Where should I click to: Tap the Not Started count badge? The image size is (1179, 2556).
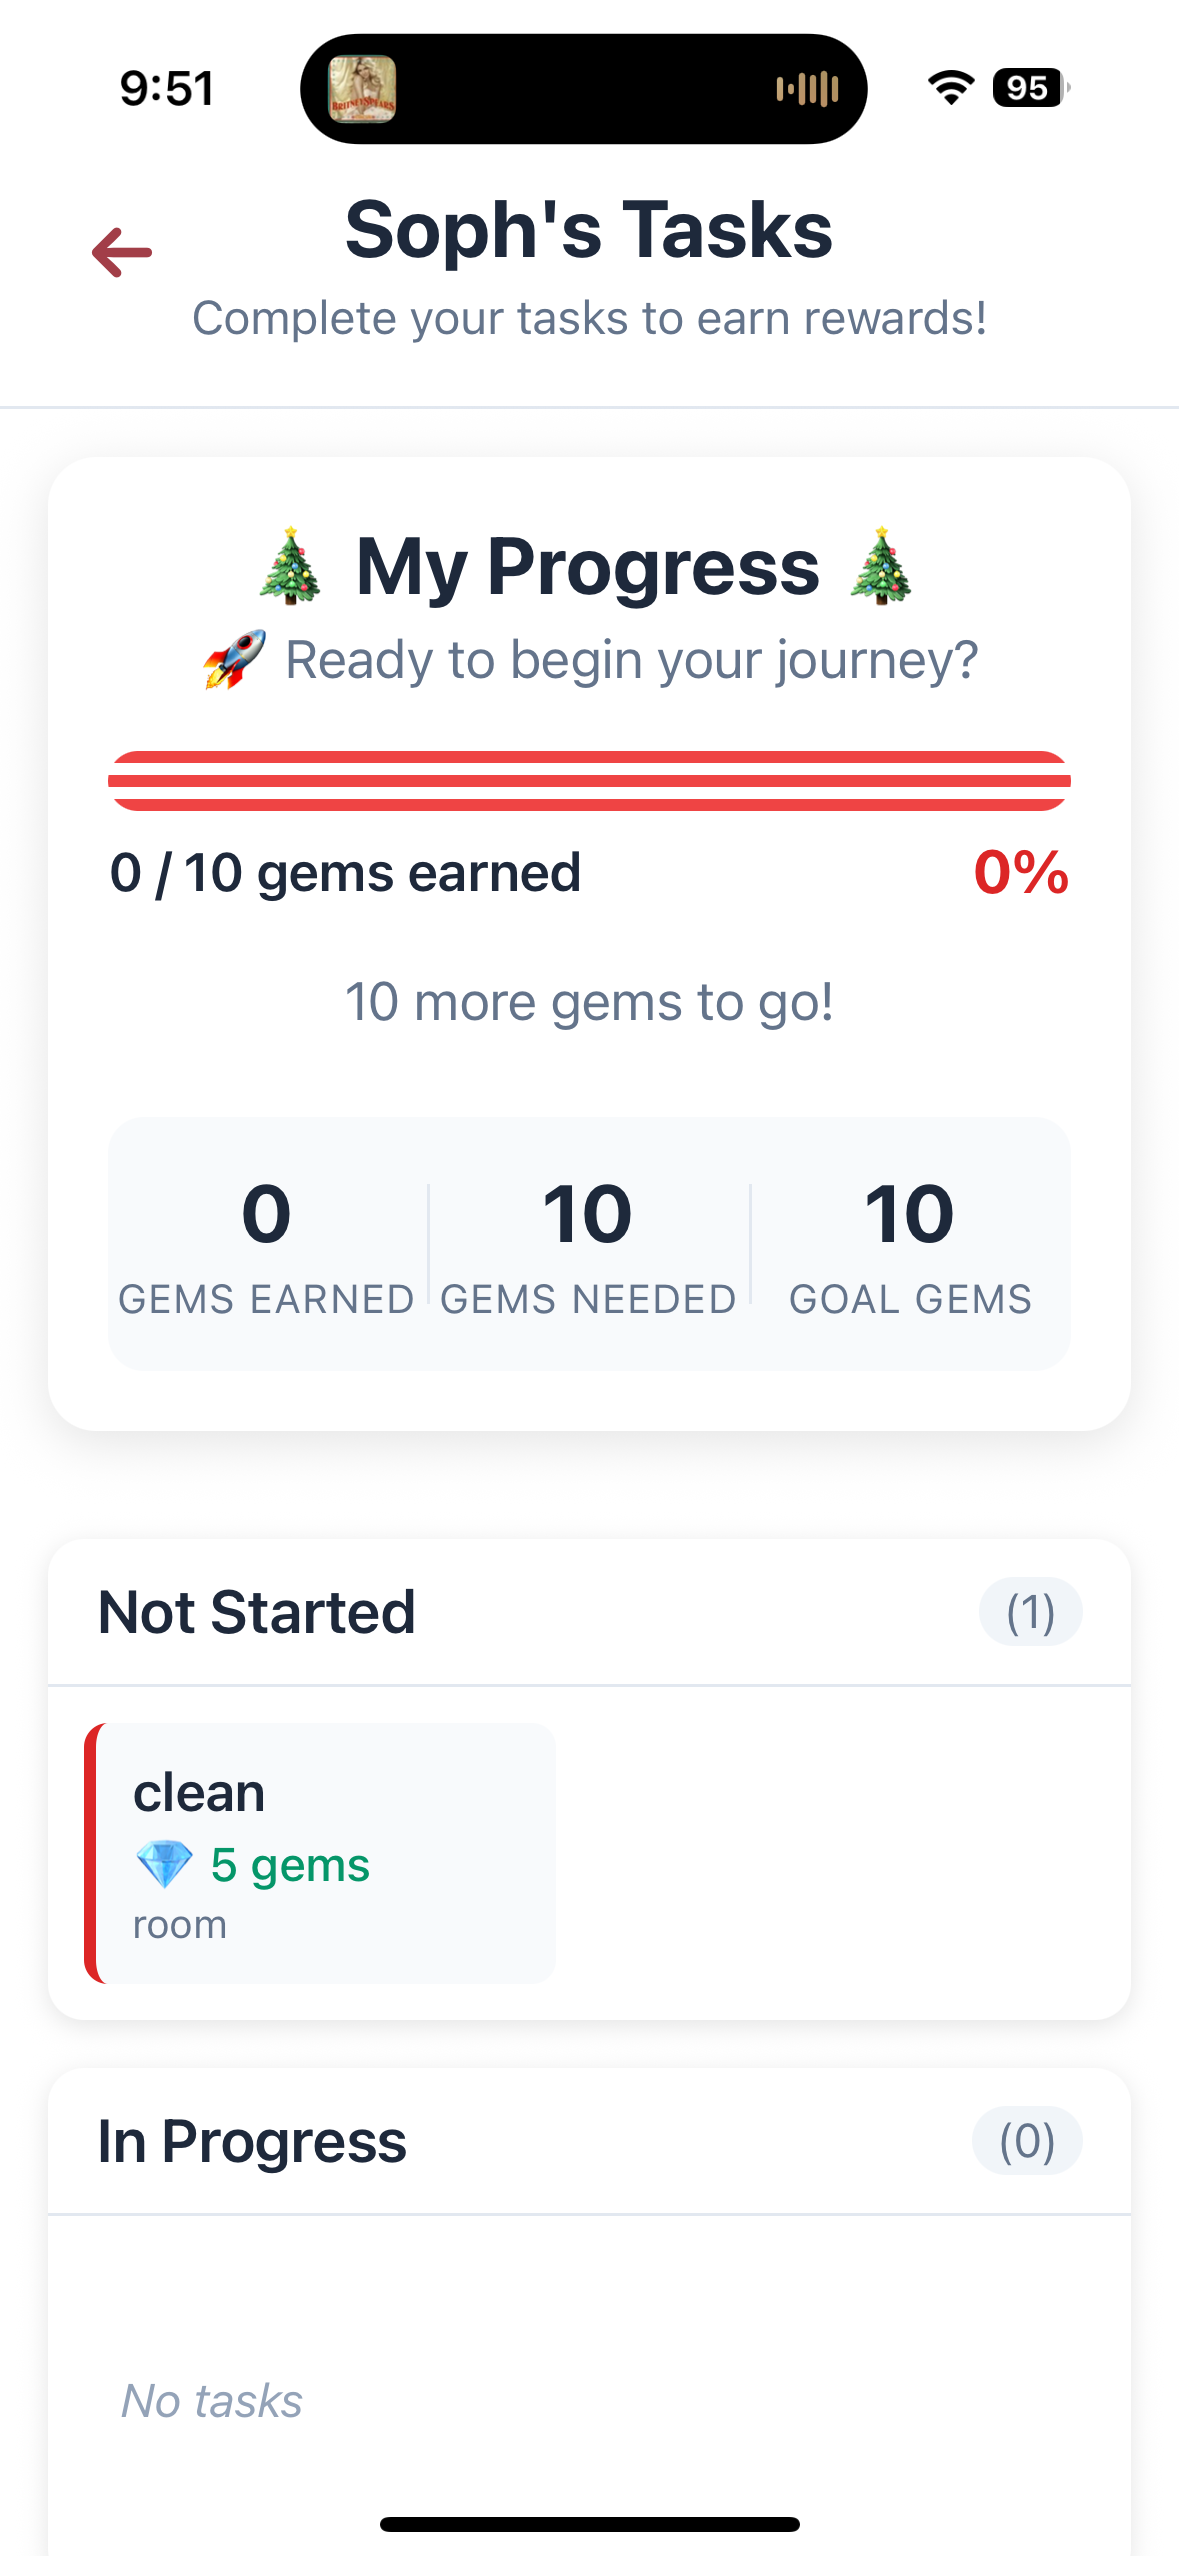tap(1030, 1612)
